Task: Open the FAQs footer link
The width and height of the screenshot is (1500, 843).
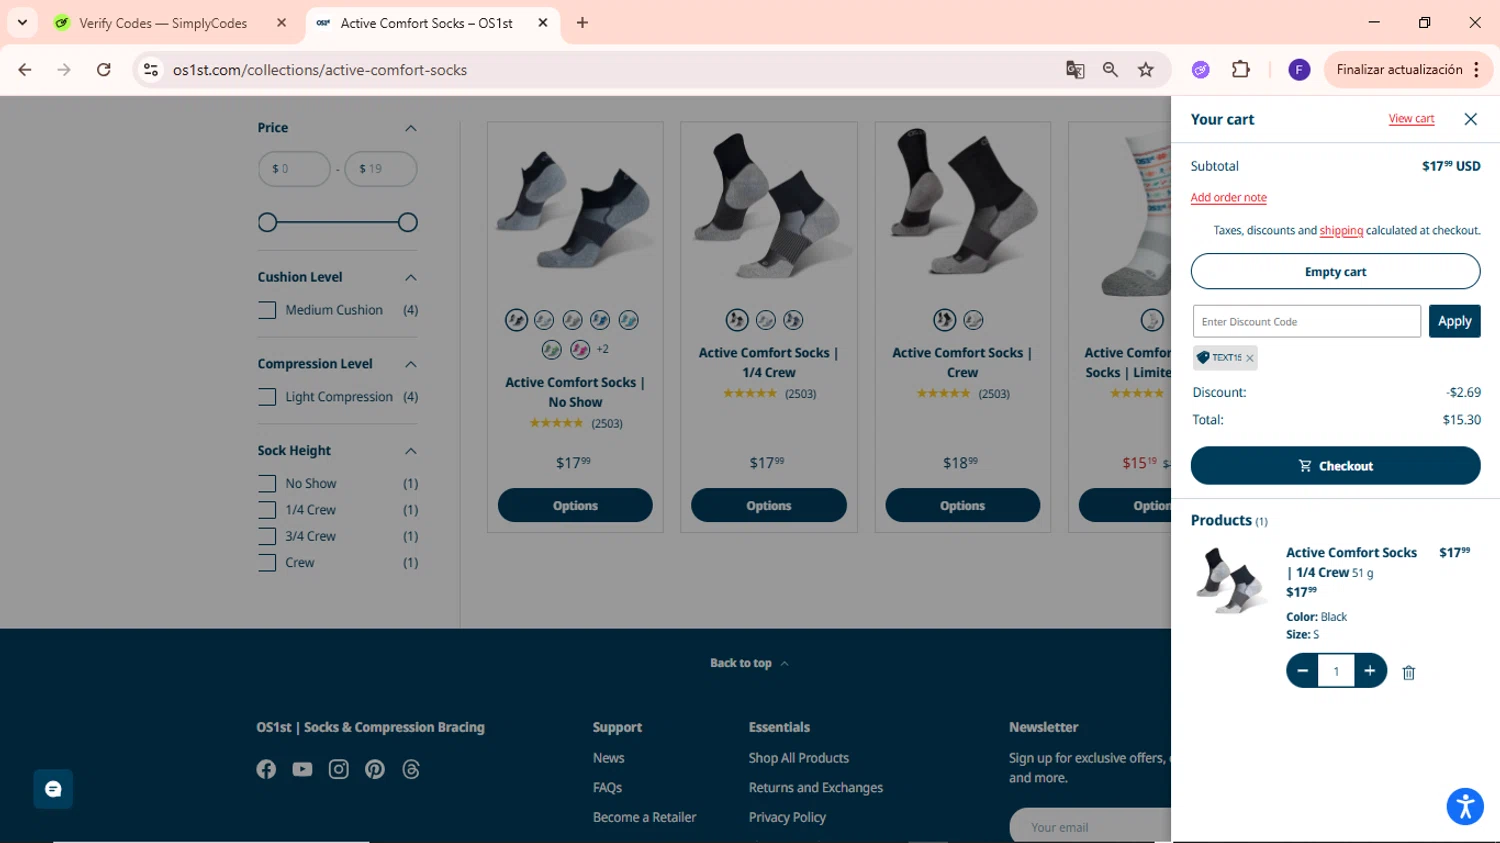Action: click(607, 788)
